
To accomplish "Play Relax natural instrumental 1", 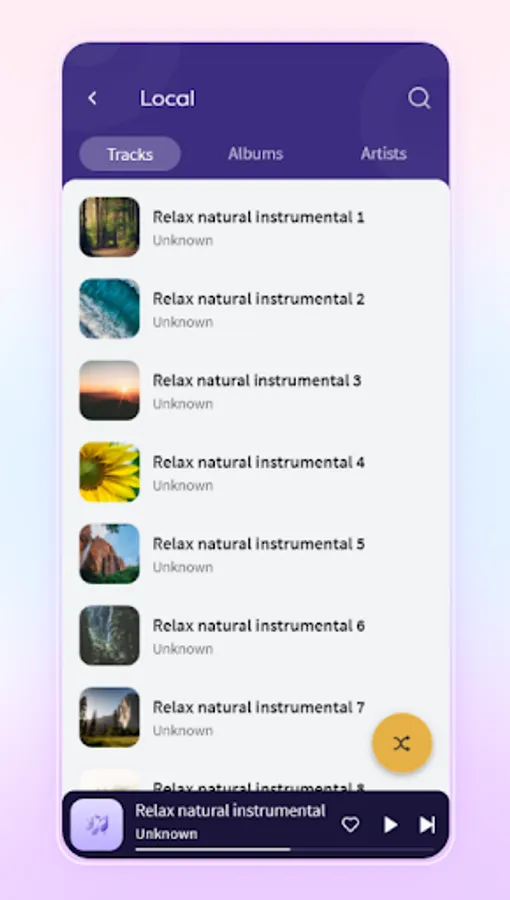I will [x=256, y=227].
